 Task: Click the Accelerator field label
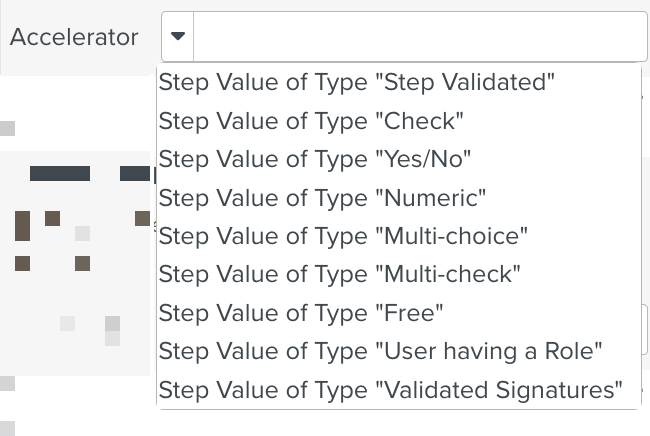[x=74, y=38]
